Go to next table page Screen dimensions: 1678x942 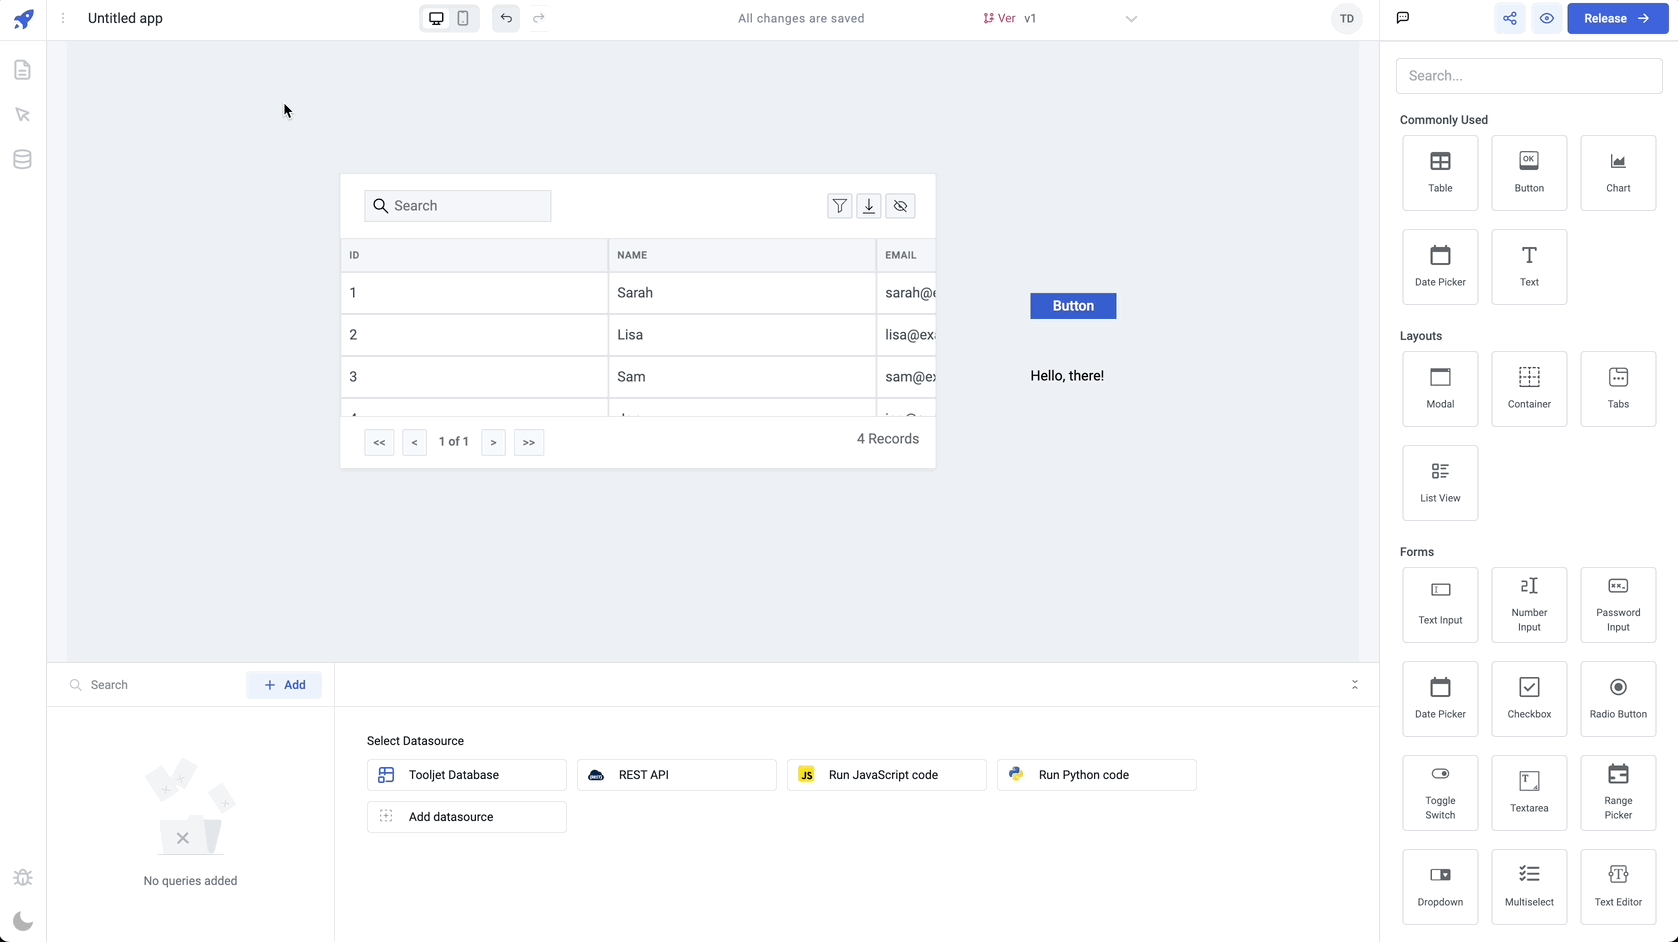coord(493,442)
